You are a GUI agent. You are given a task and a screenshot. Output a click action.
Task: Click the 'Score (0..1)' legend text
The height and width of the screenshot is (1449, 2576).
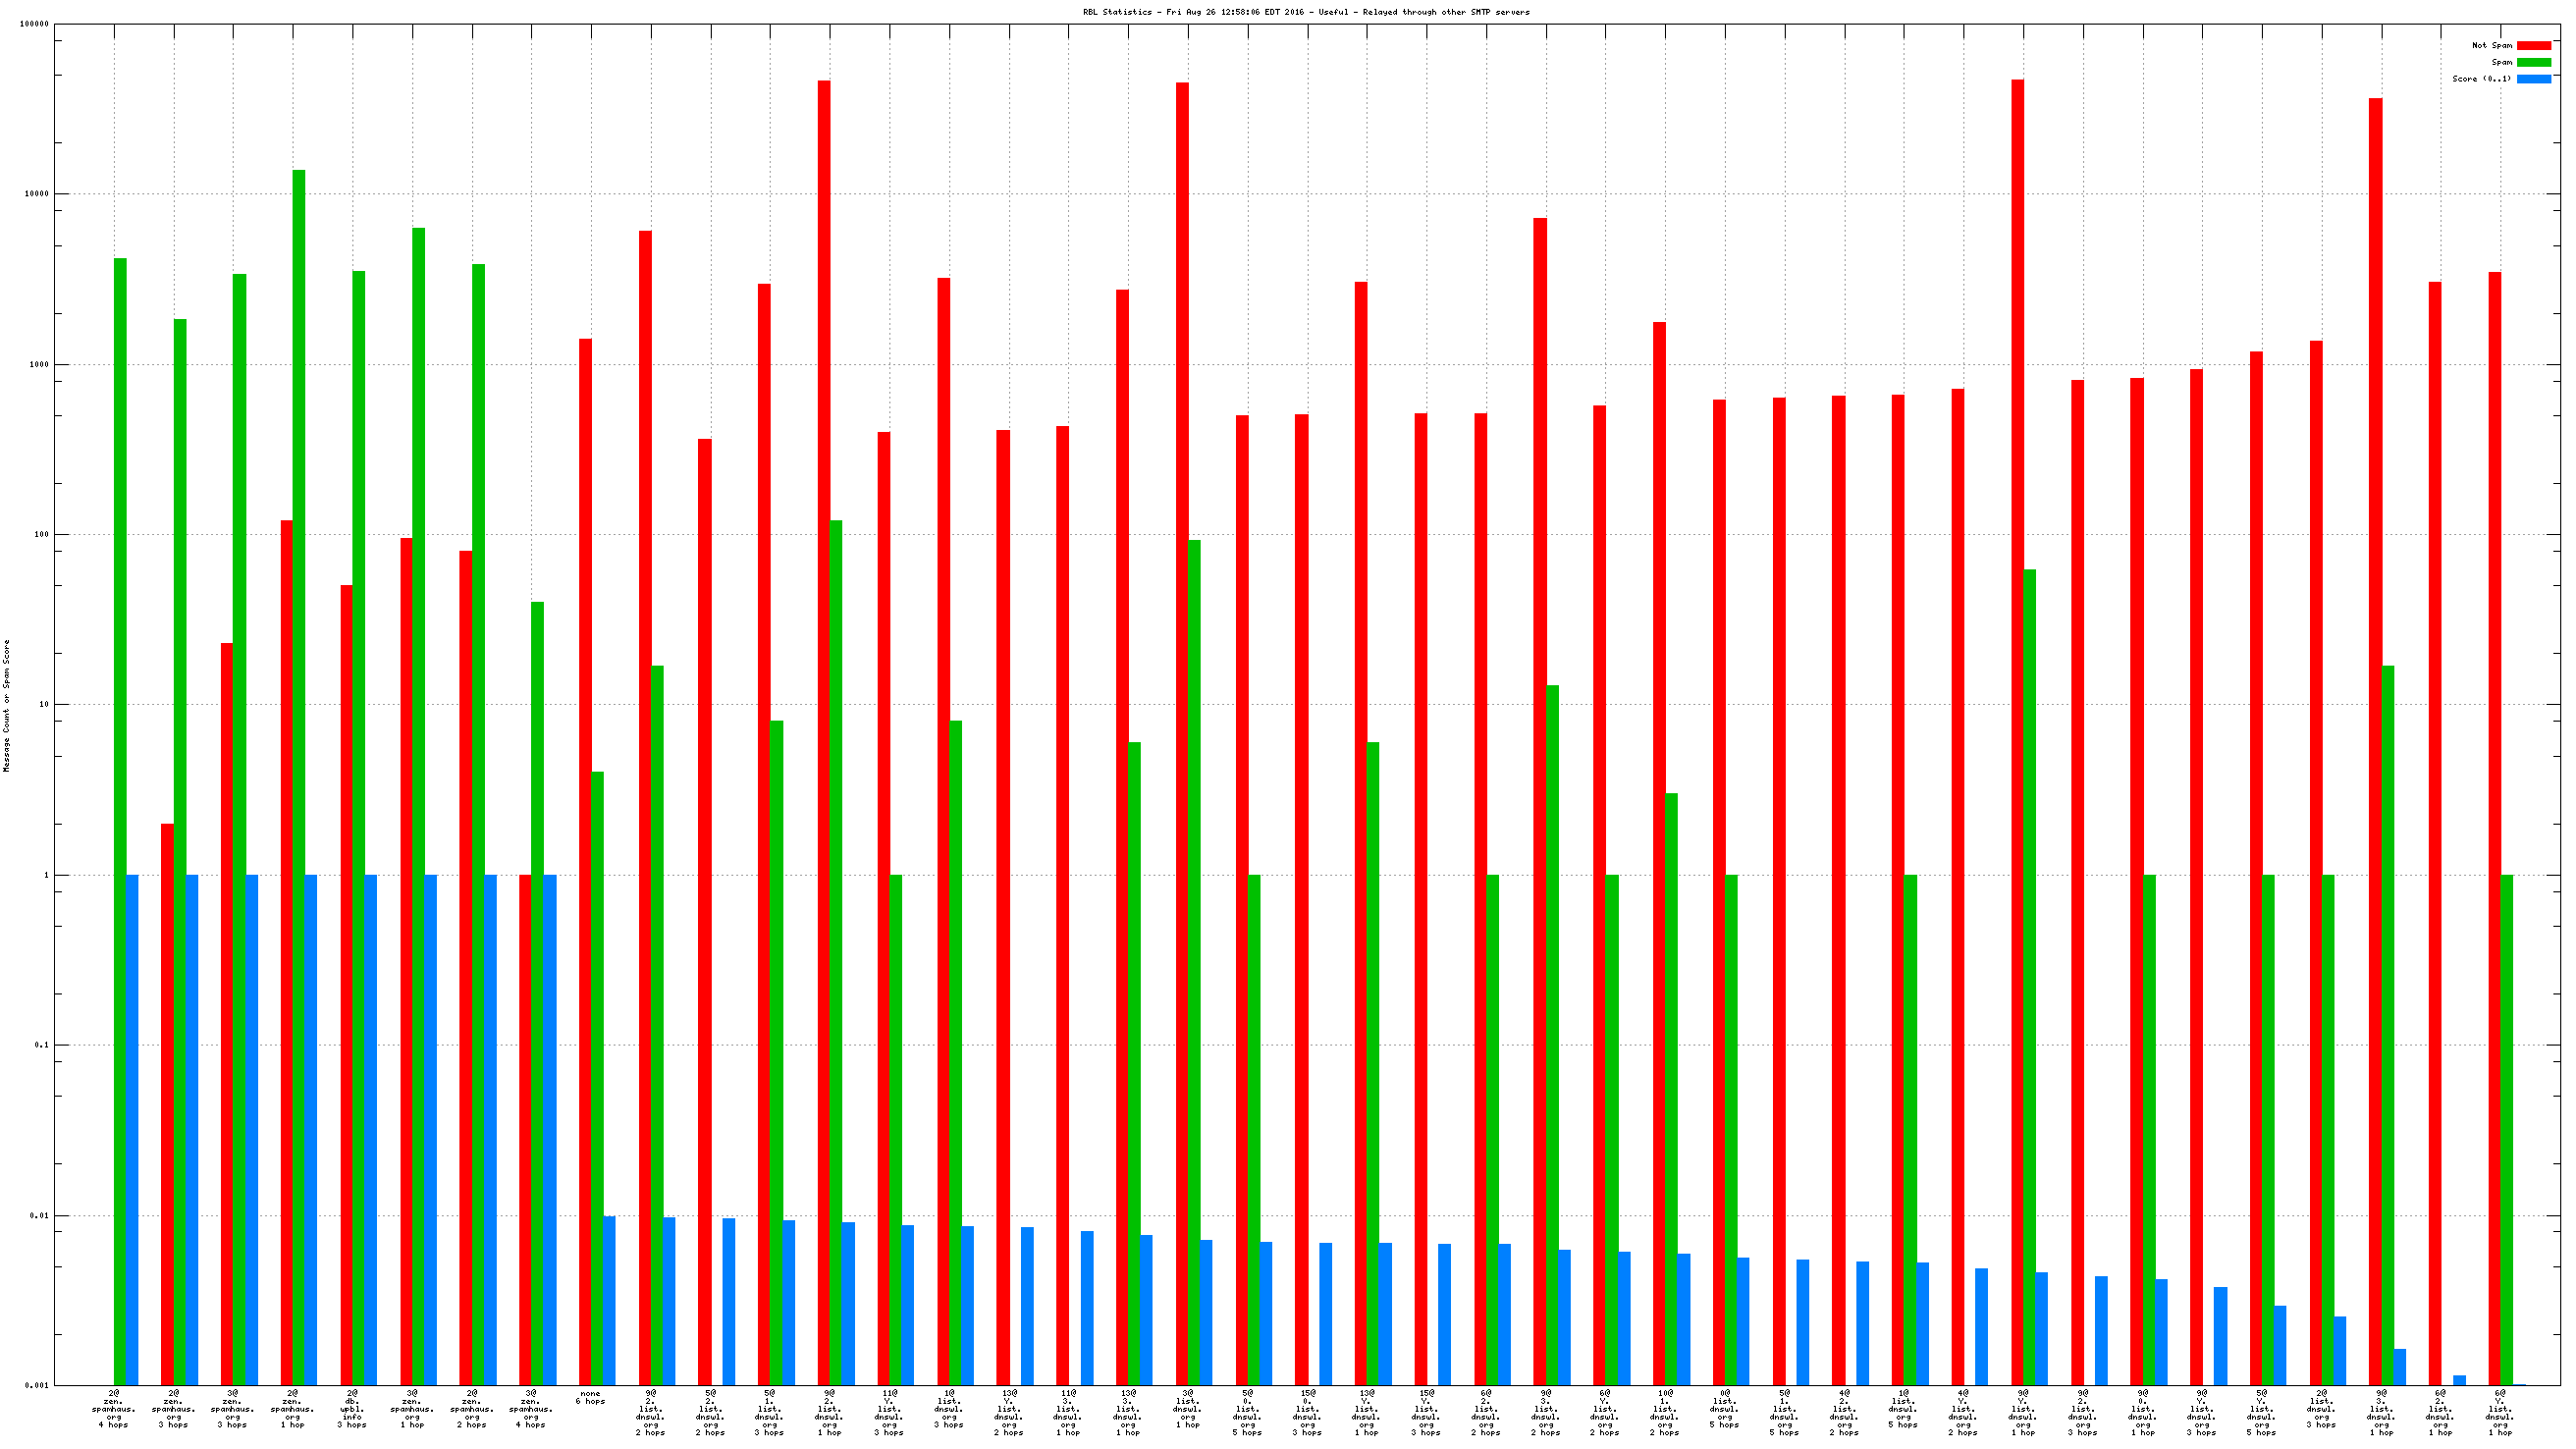[x=2481, y=79]
